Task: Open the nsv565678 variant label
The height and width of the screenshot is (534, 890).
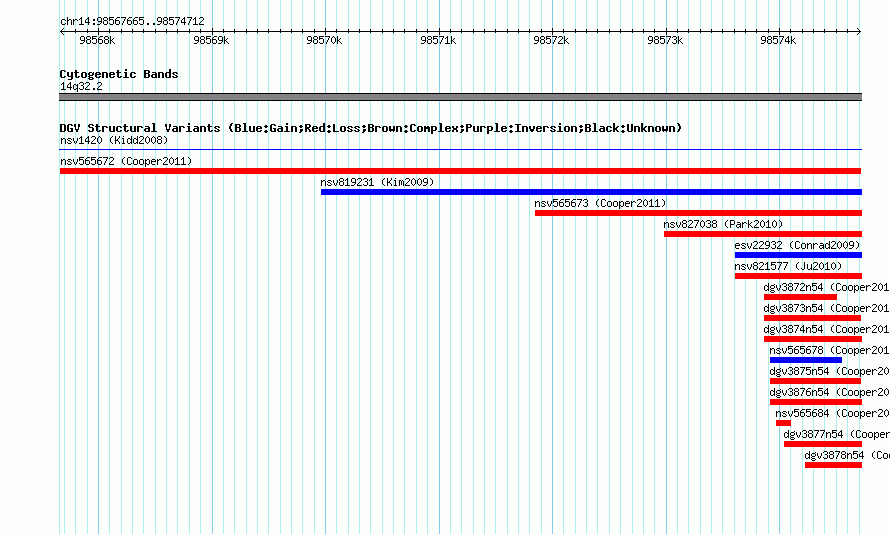Action: (x=829, y=350)
